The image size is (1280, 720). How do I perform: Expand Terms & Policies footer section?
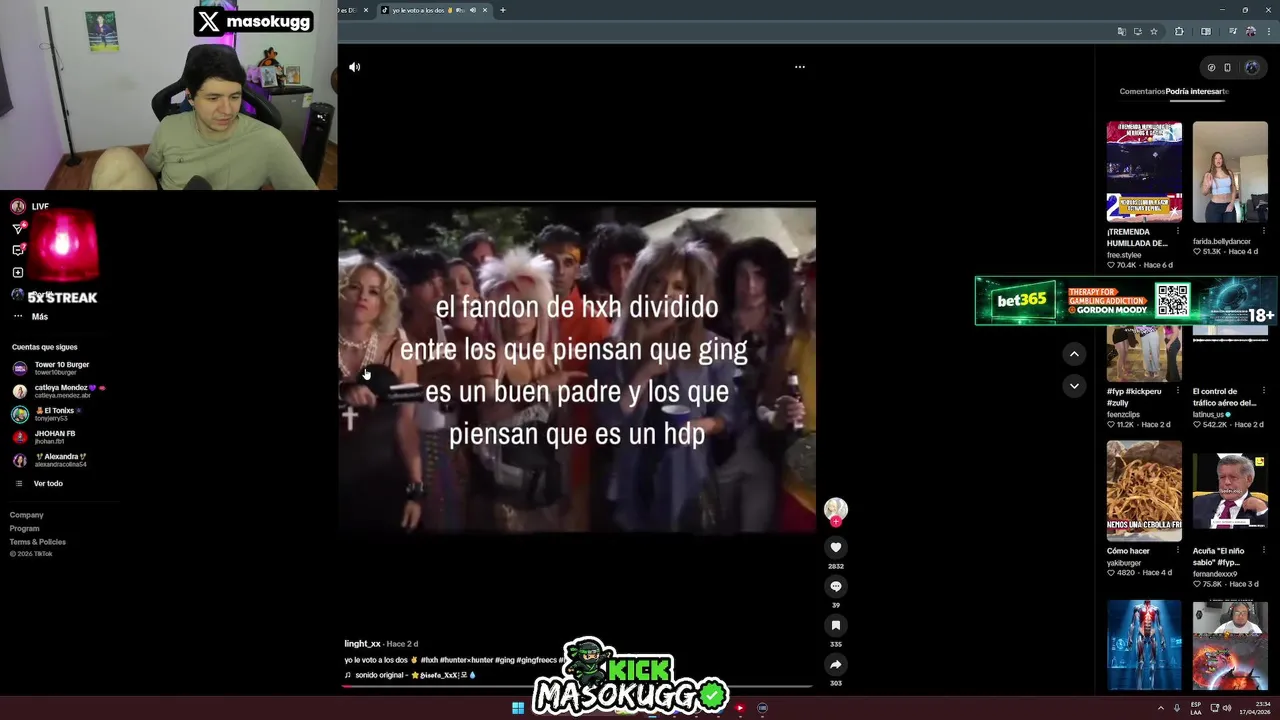(38, 542)
